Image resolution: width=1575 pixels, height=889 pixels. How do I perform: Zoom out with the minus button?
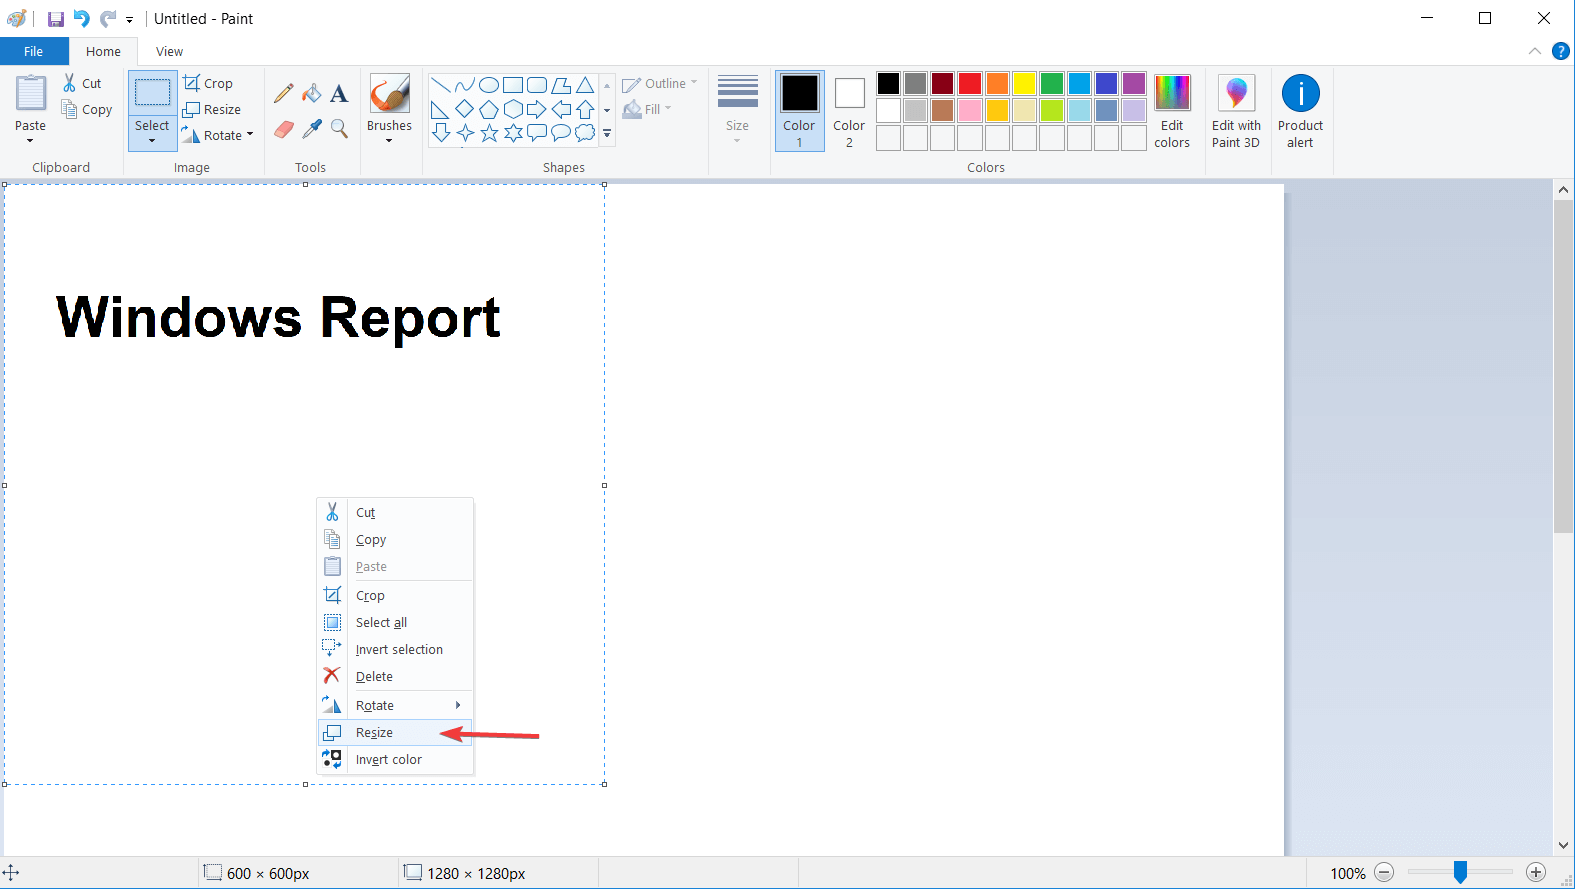1384,873
